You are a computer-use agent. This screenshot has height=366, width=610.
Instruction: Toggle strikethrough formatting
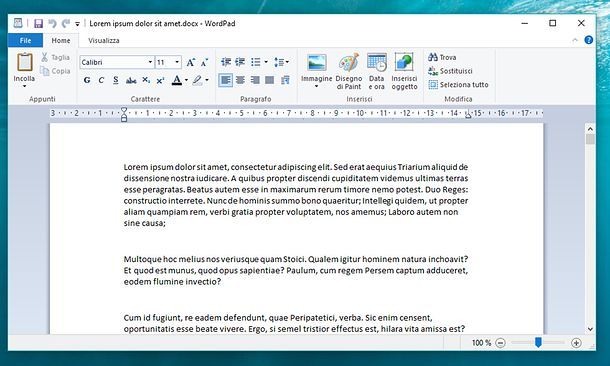pos(131,81)
